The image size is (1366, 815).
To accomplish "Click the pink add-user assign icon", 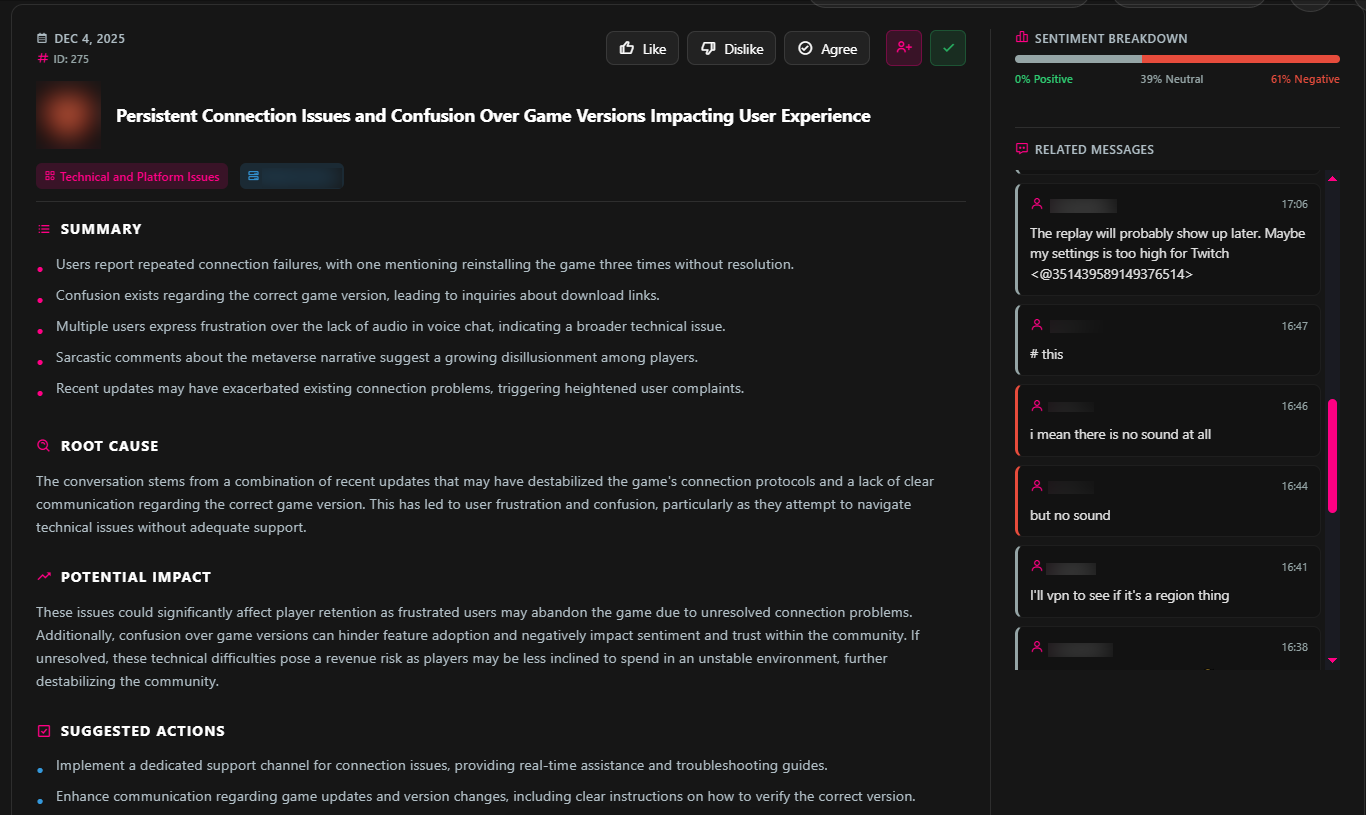I will (904, 48).
